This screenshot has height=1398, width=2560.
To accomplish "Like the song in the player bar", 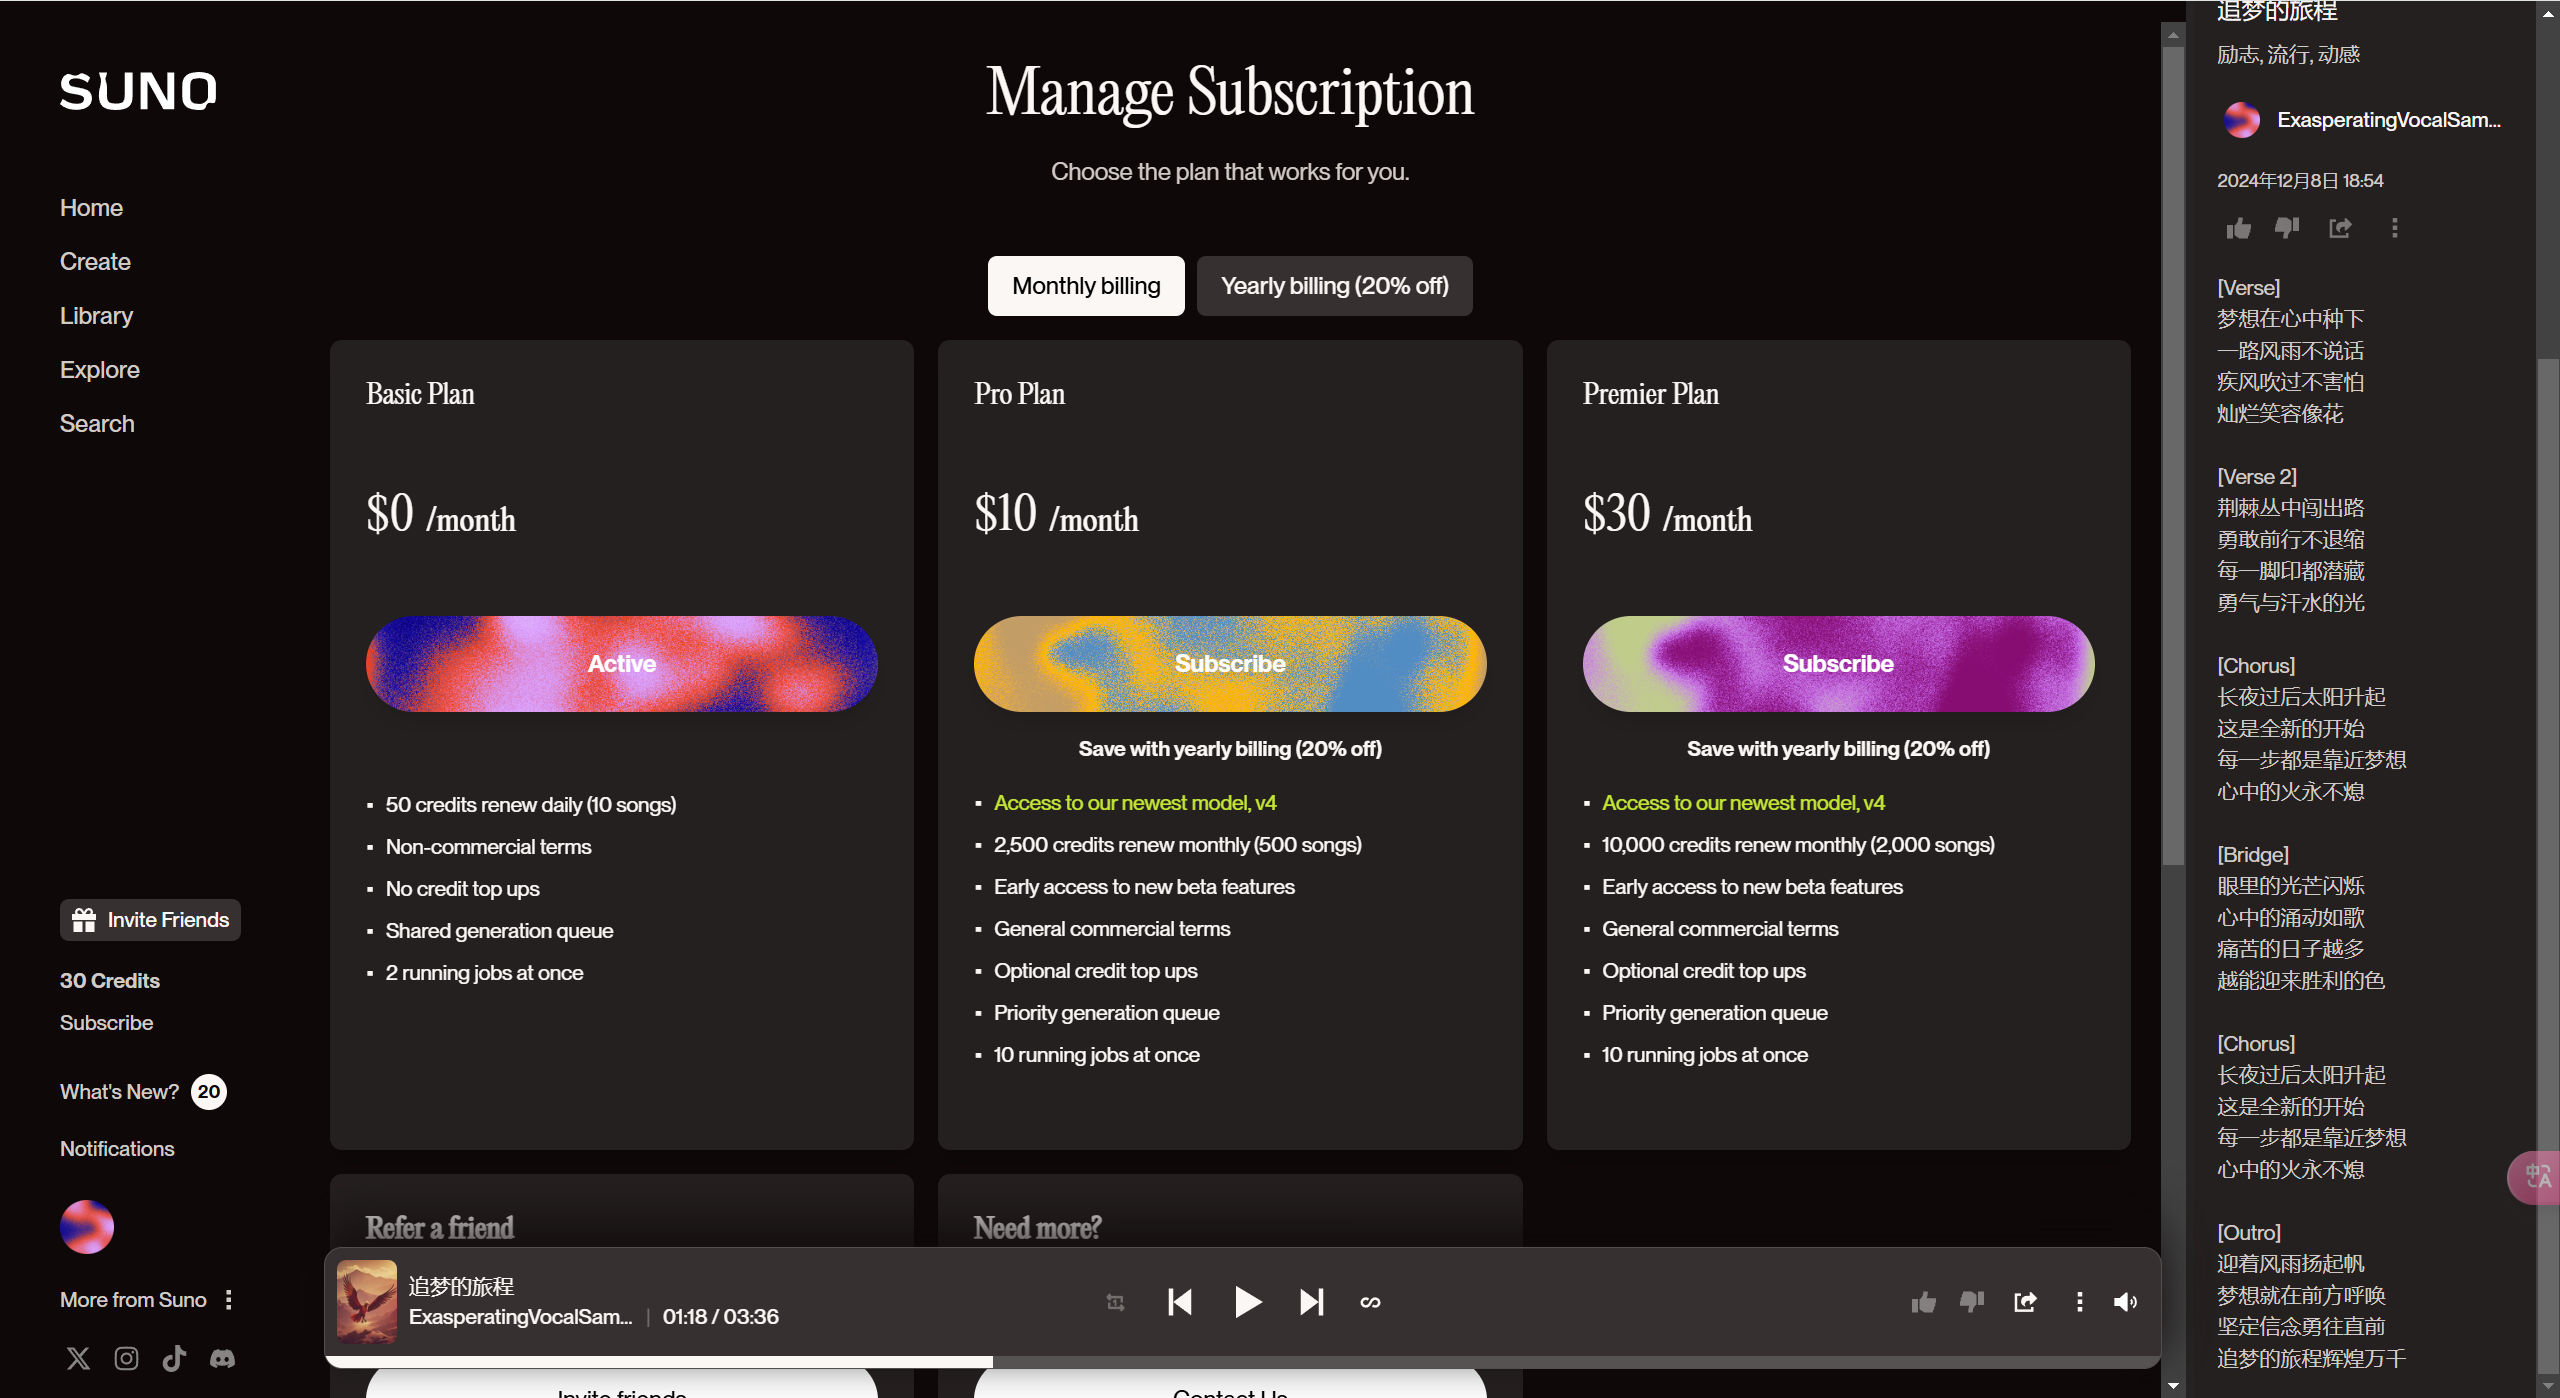I will point(1923,1302).
